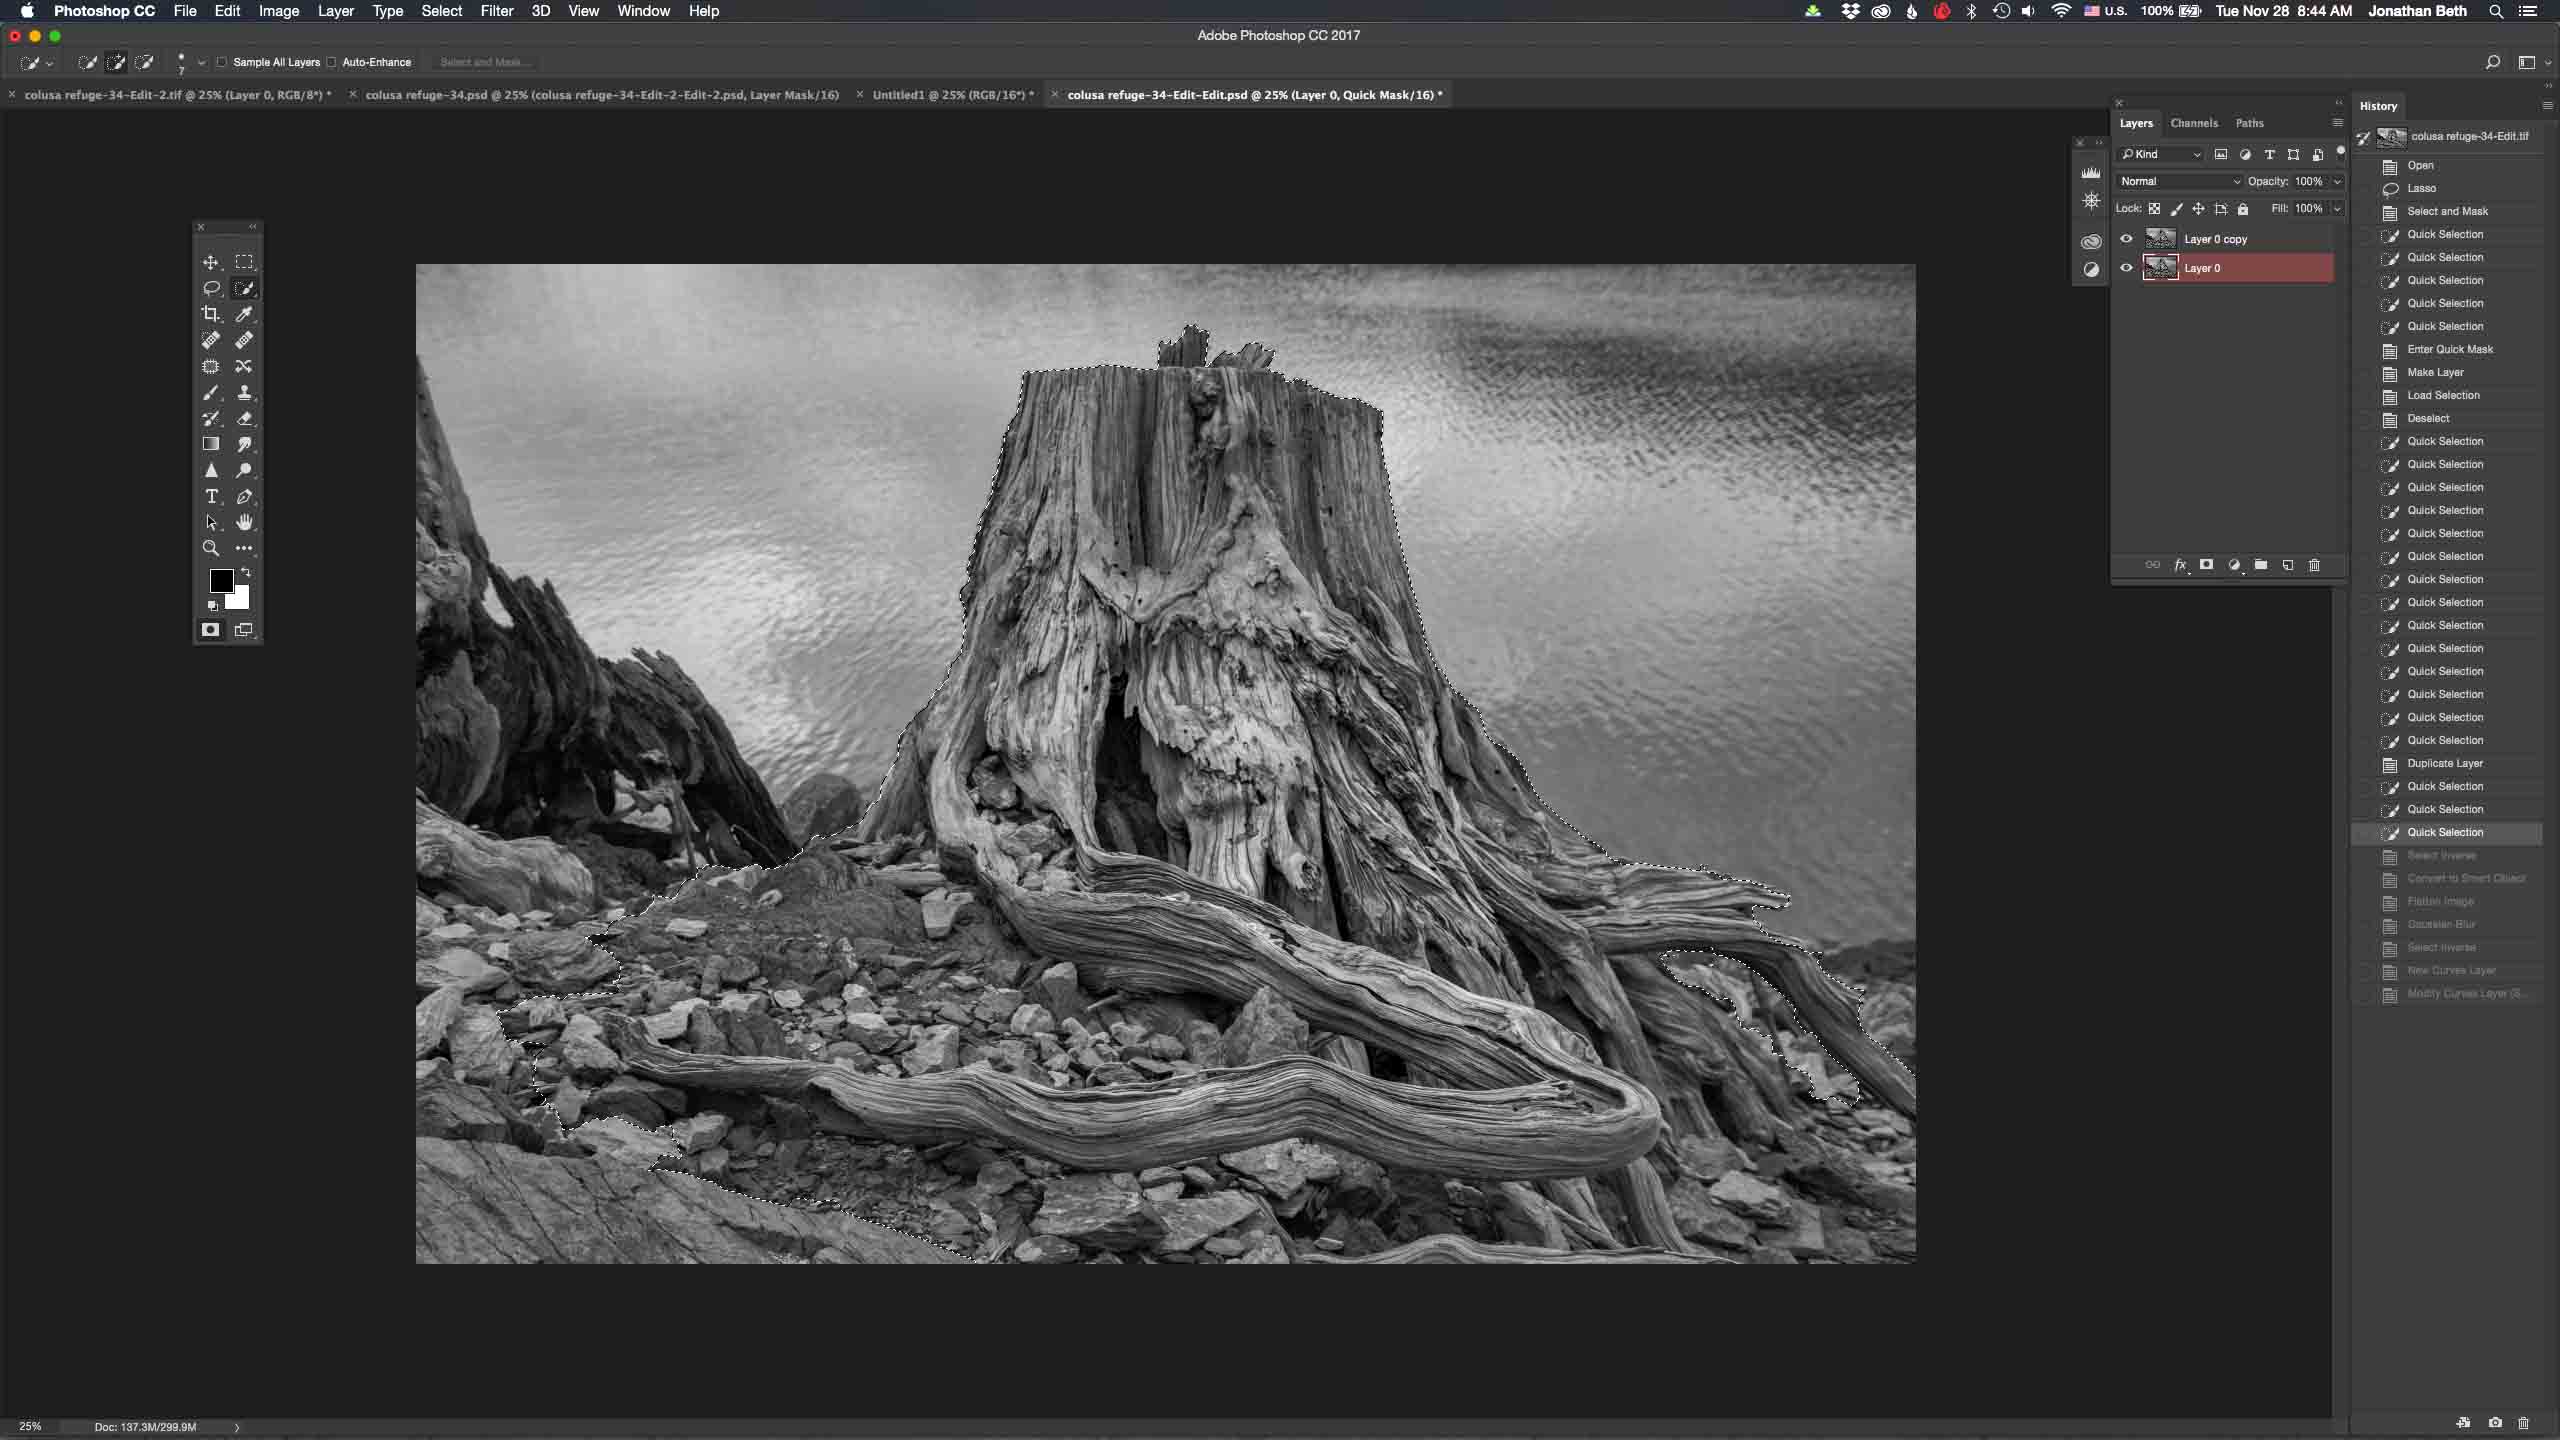
Task: Hide Layer 0 with eye icon
Action: pyautogui.click(x=2126, y=268)
